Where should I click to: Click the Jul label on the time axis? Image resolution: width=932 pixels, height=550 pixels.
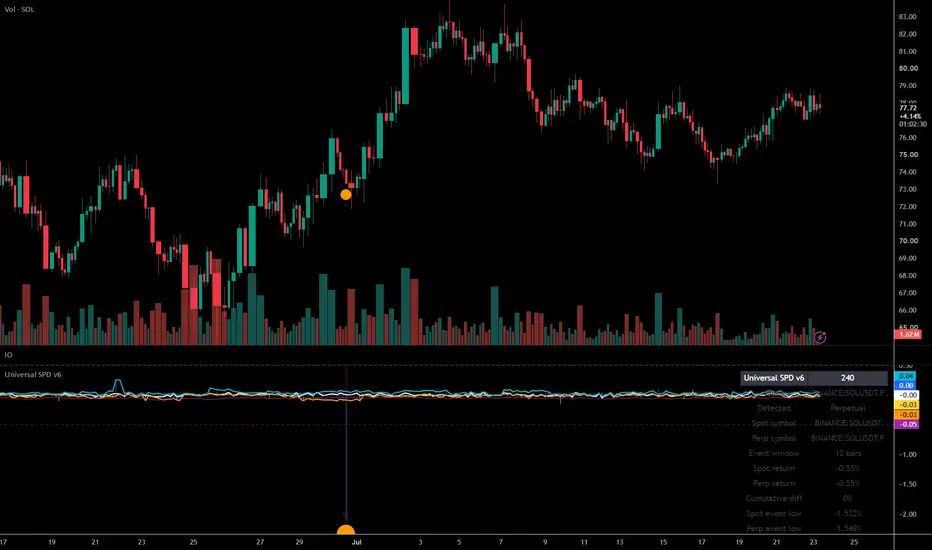[357, 542]
